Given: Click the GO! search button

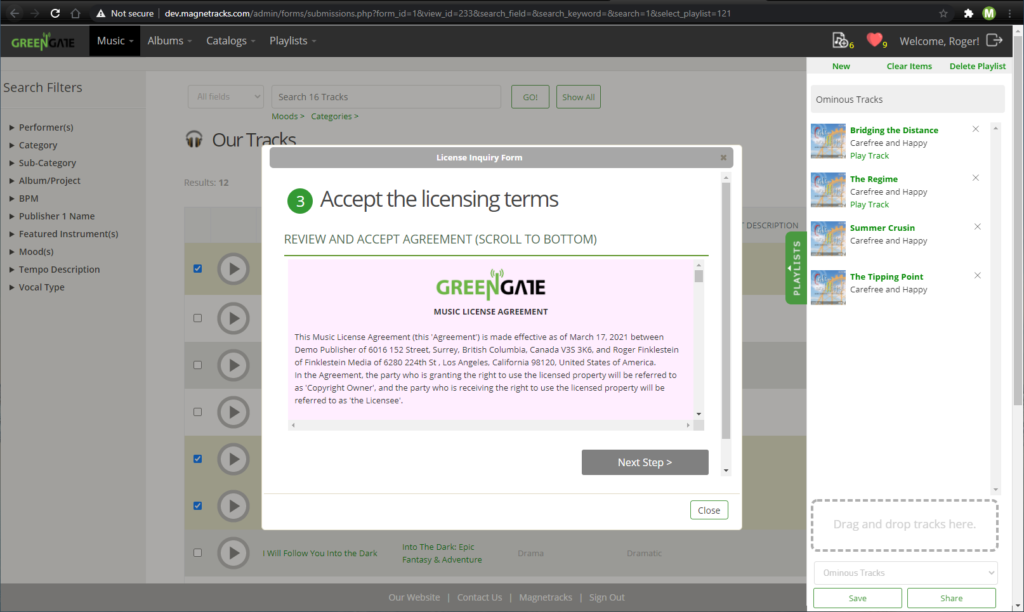Looking at the screenshot, I should [x=530, y=97].
